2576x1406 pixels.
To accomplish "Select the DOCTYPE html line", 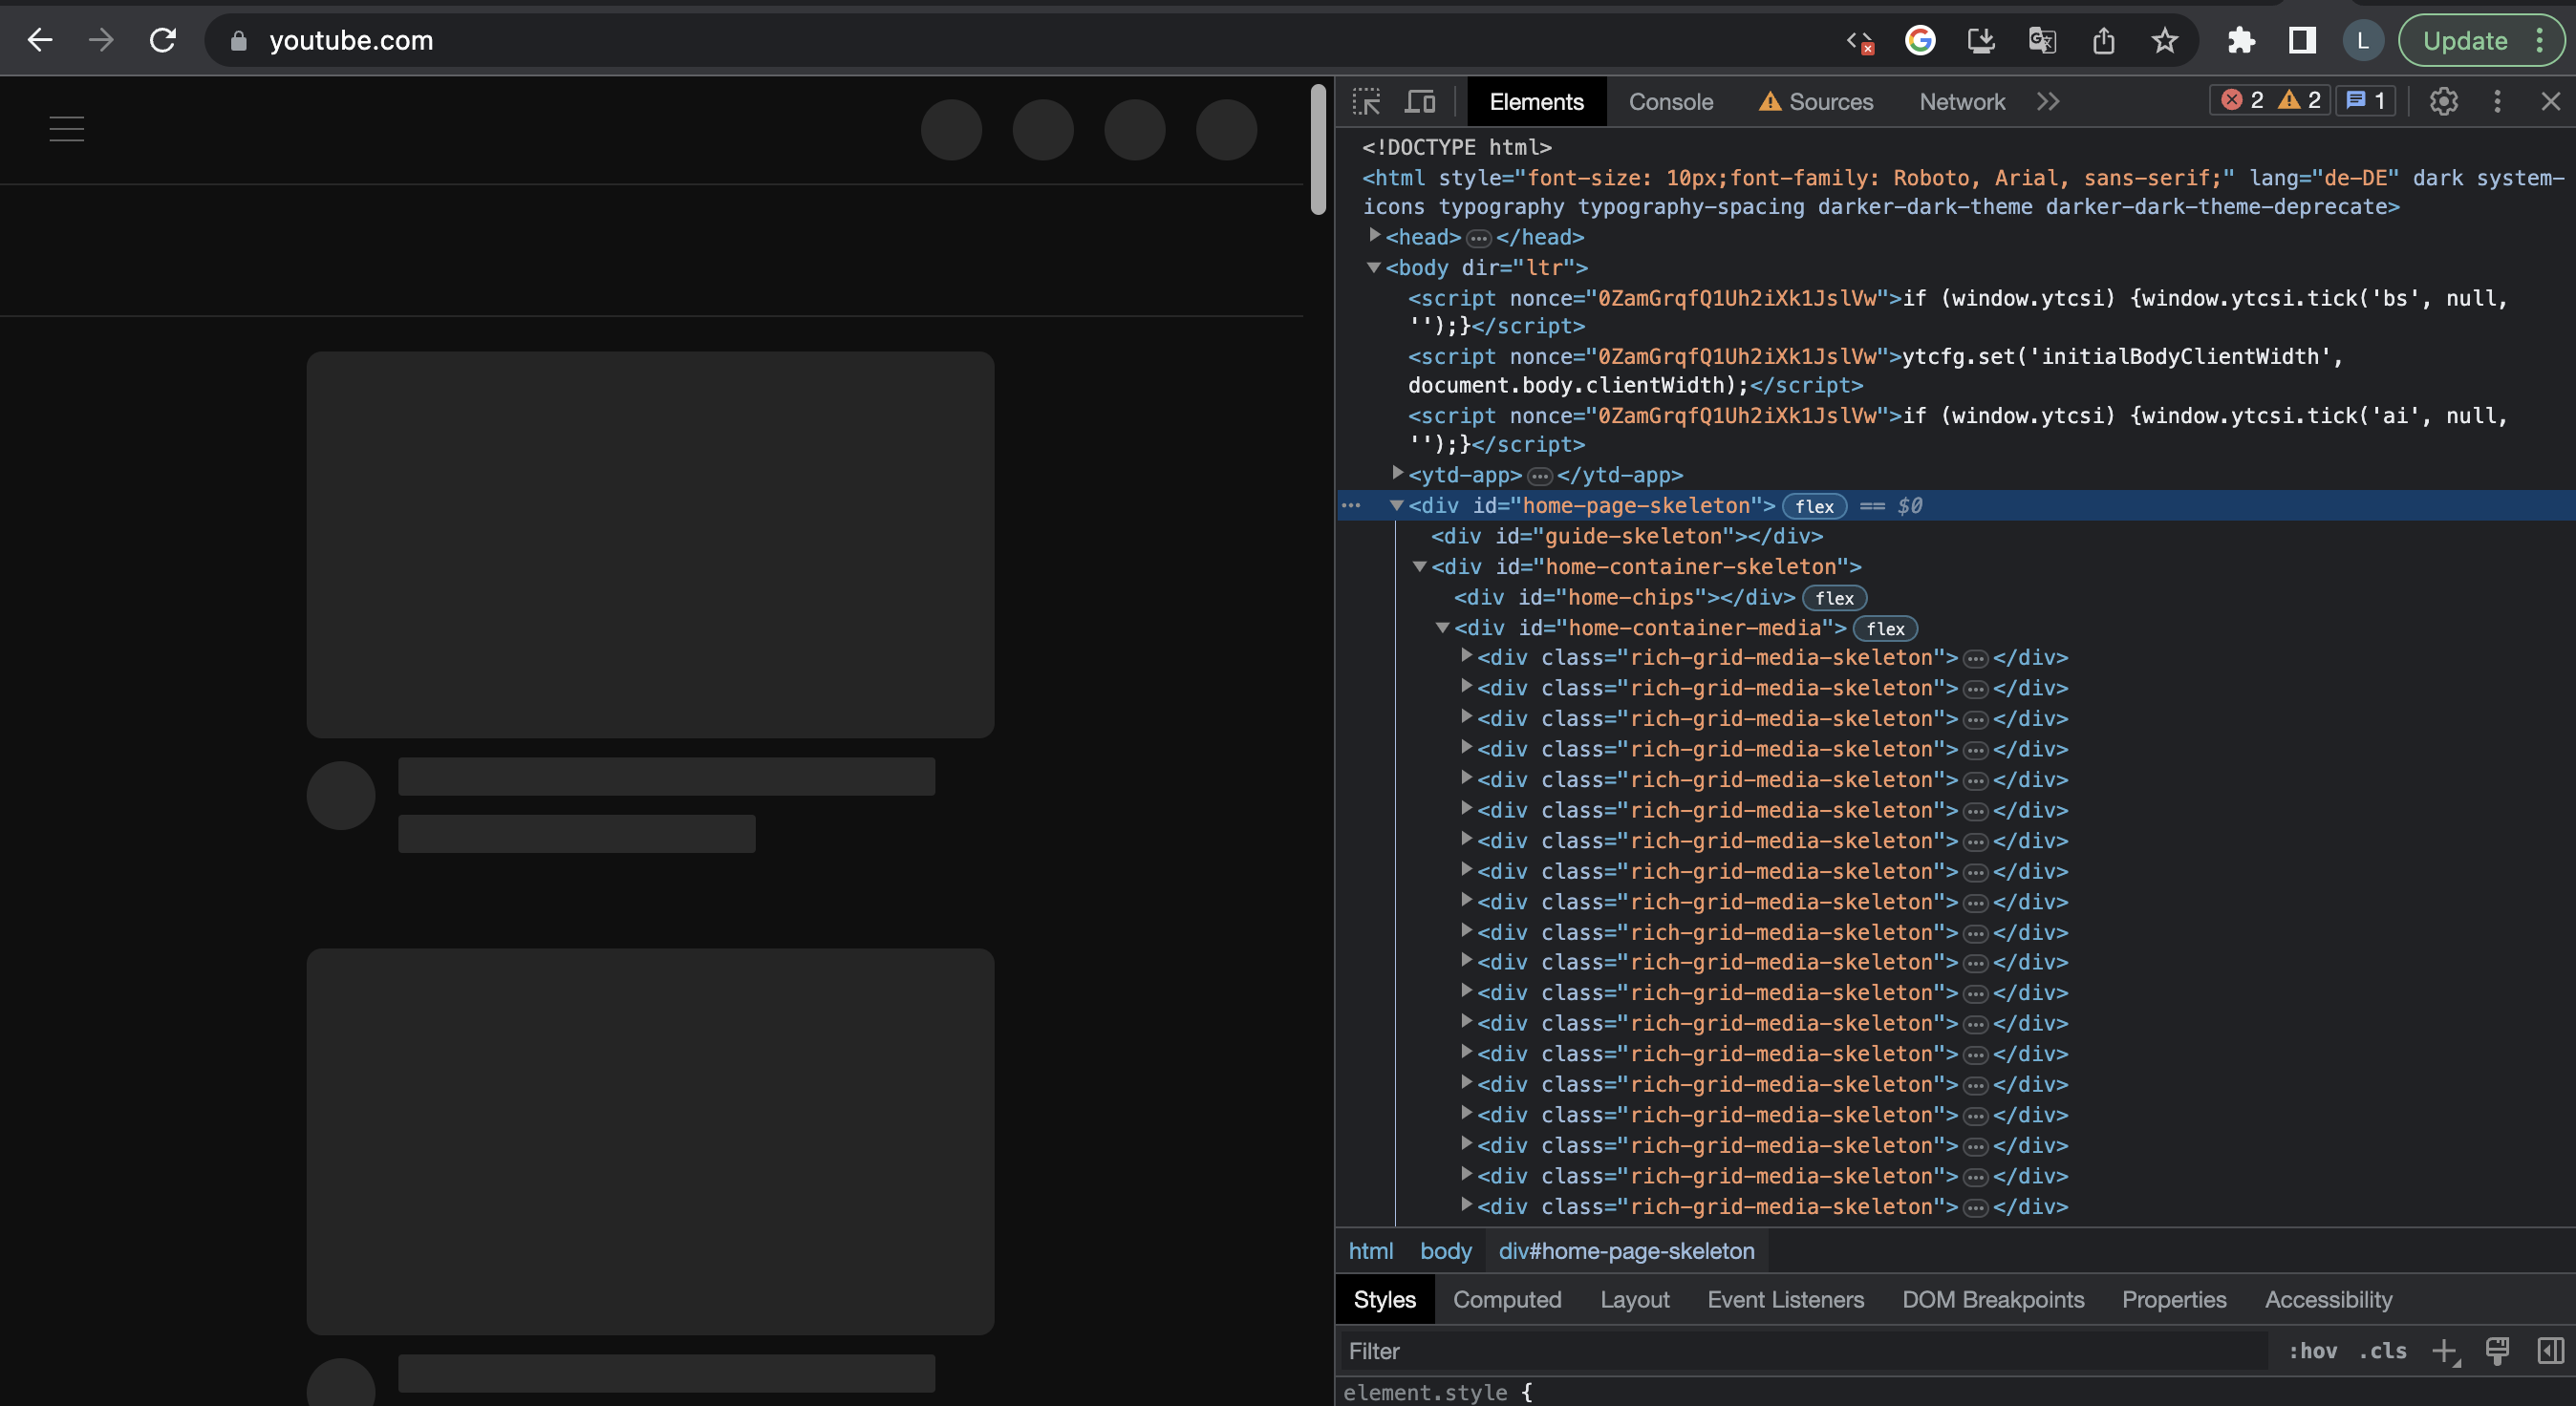I will 1457,147.
